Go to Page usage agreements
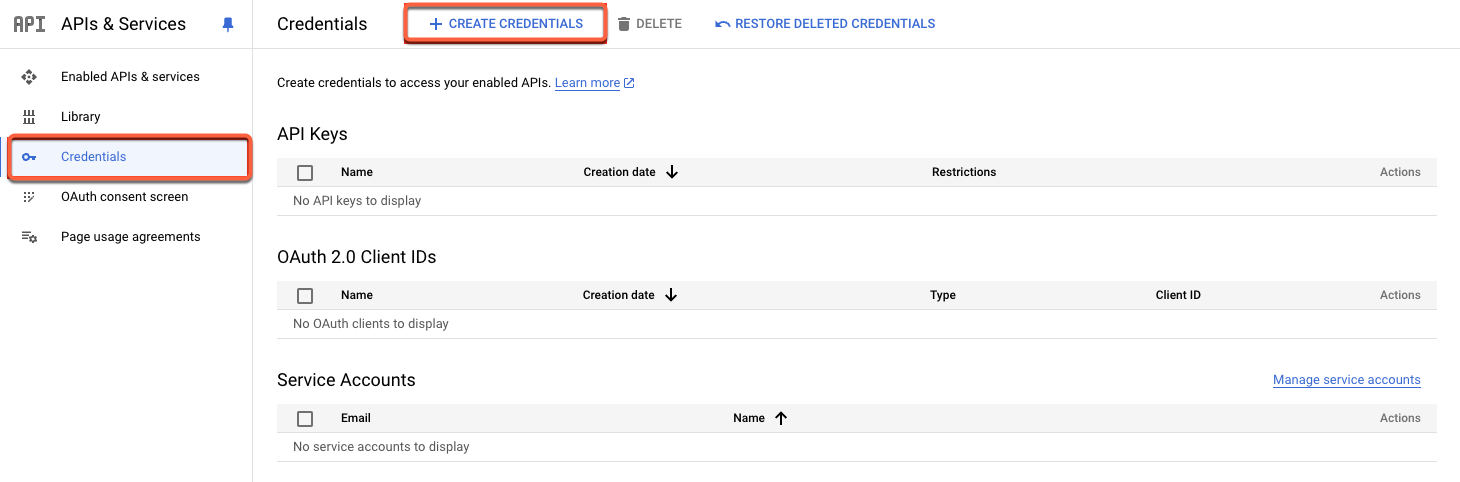The height and width of the screenshot is (482, 1460). [x=130, y=237]
